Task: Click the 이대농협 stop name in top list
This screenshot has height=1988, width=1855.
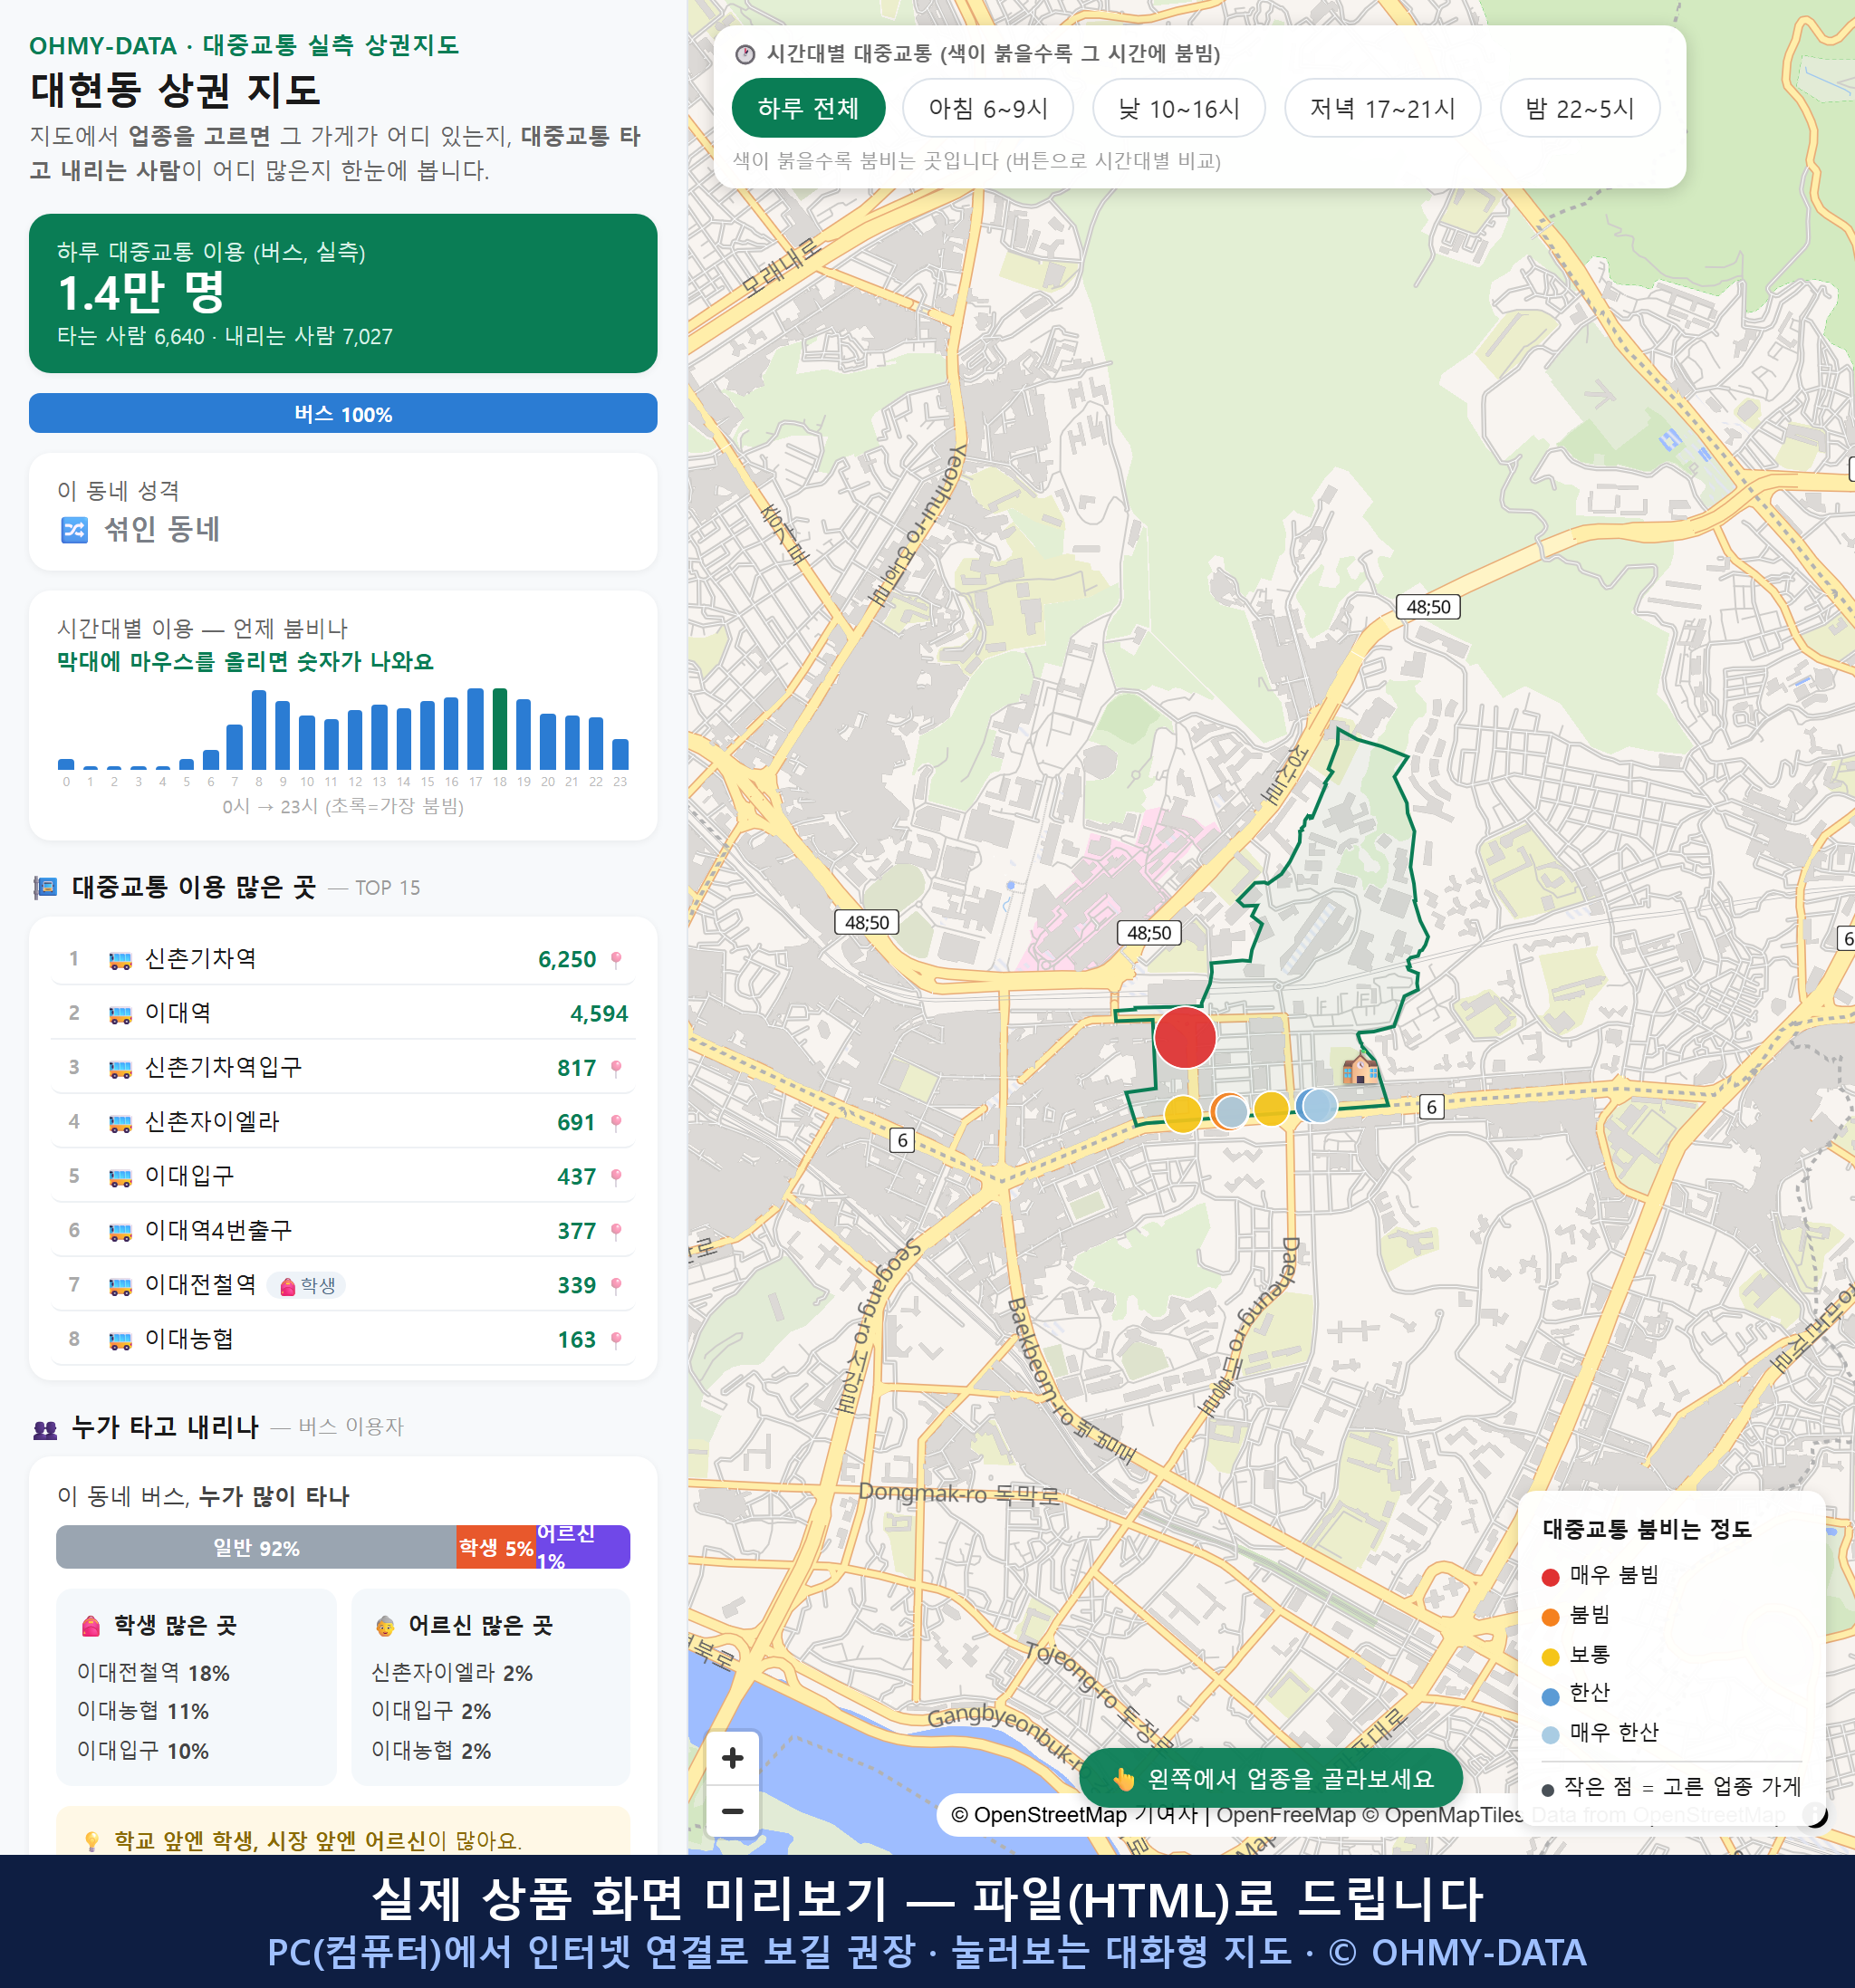Action: point(189,1339)
